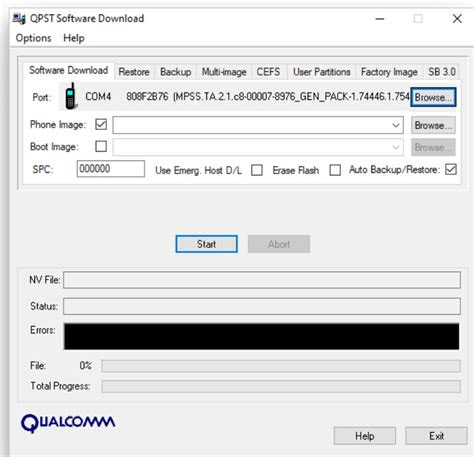Screen dimensions: 474x457
Task: Close the QPST Software Download window
Action: 457,19
